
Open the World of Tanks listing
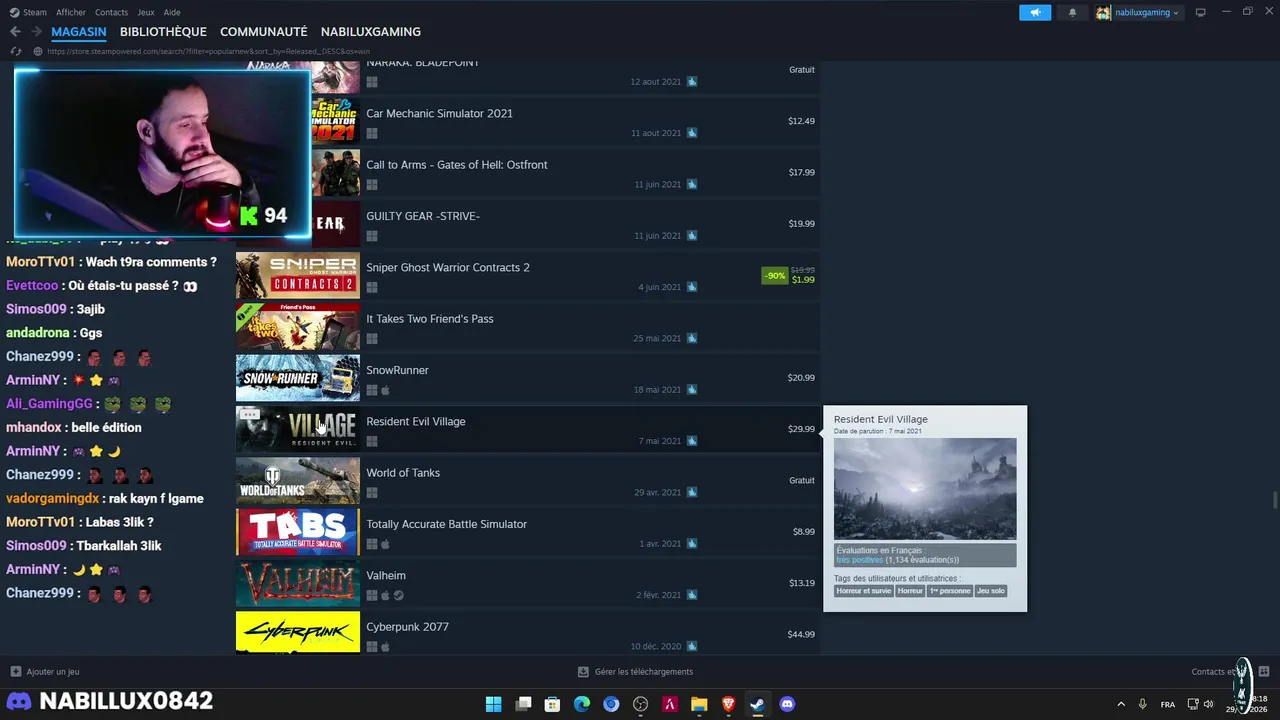pyautogui.click(x=403, y=473)
